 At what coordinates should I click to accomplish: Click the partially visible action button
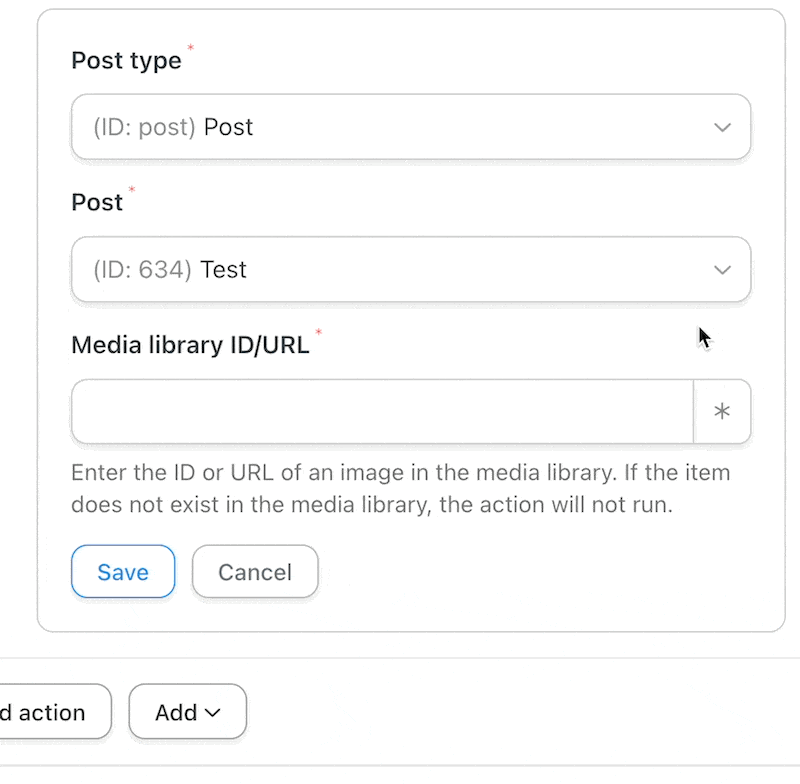(55, 712)
